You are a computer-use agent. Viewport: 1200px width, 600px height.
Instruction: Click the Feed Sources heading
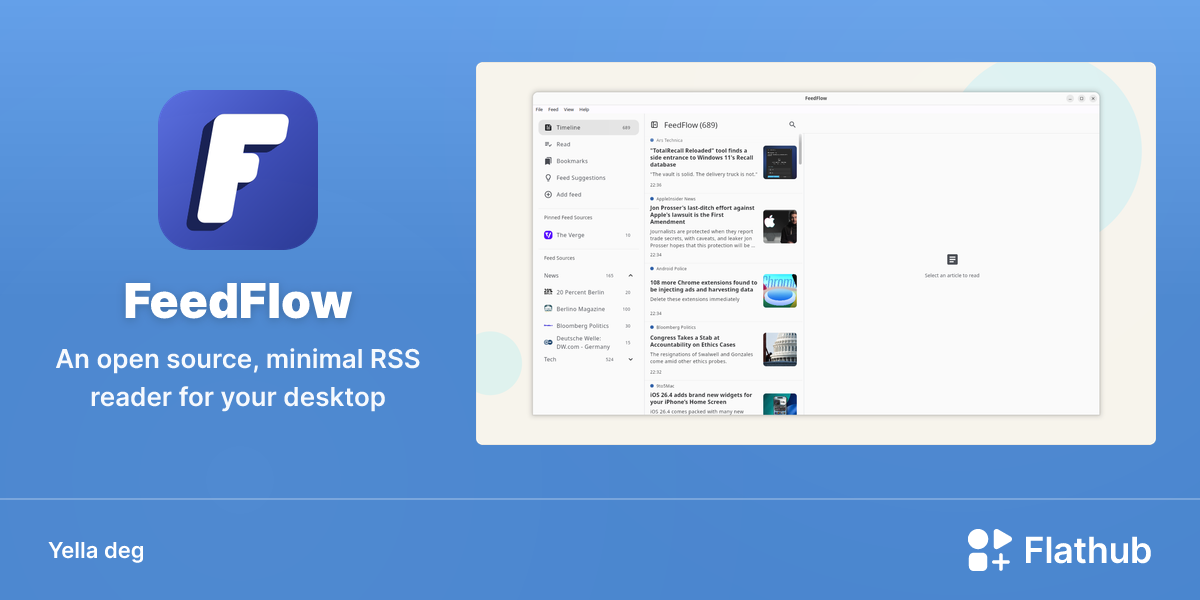tap(560, 258)
